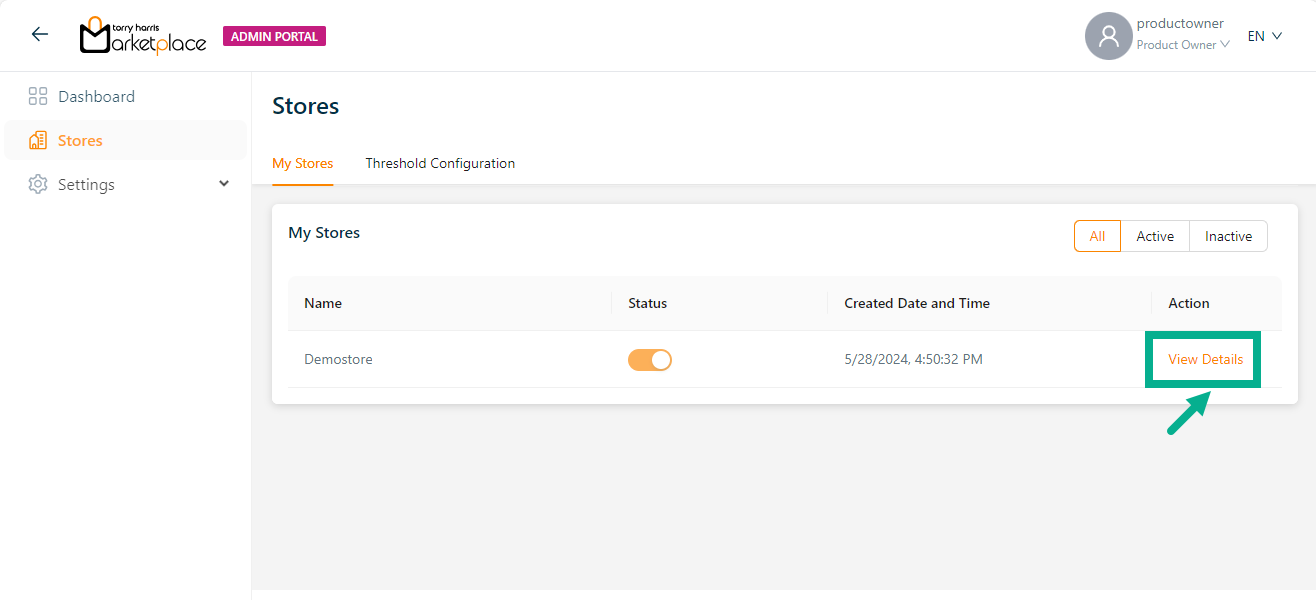
Task: Click the user avatar icon
Action: [x=1108, y=36]
